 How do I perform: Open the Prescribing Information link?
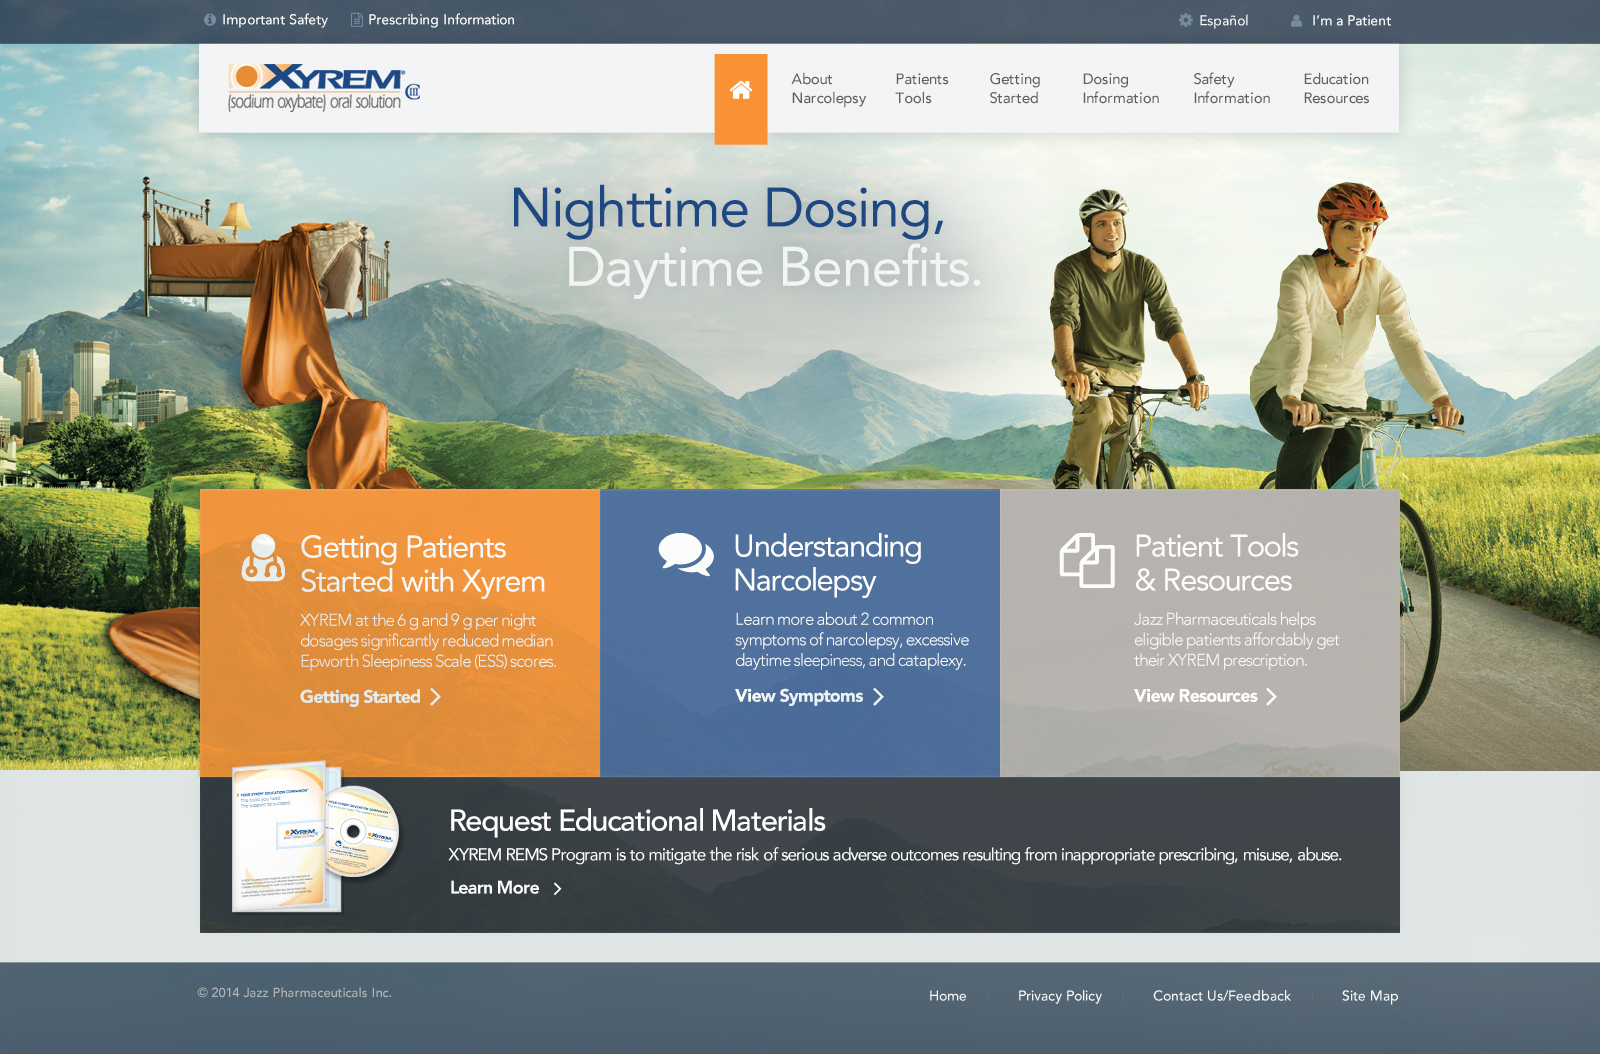[x=441, y=20]
